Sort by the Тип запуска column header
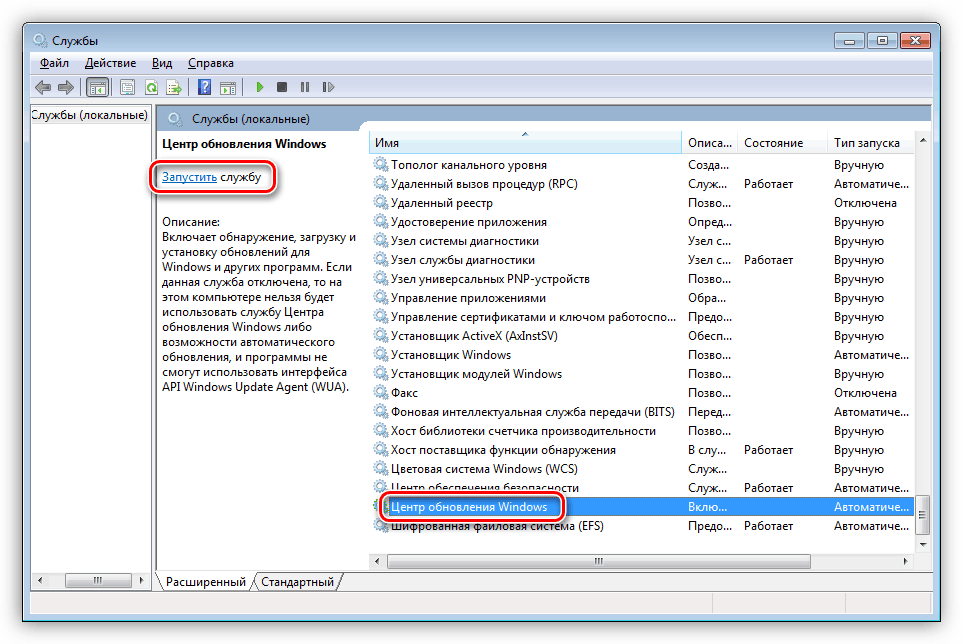 point(870,142)
